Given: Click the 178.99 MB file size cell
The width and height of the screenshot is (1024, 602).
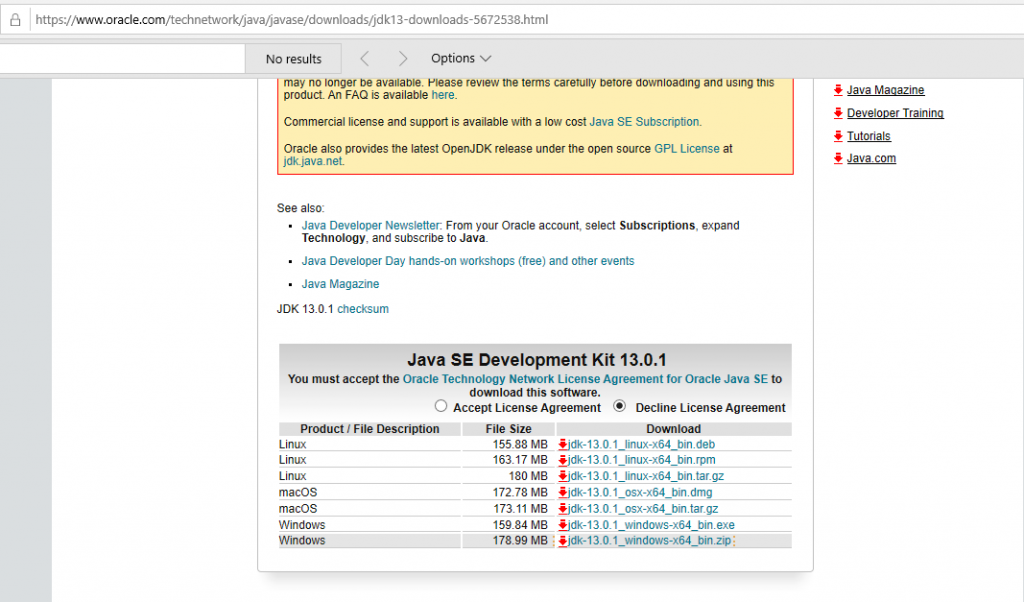Looking at the screenshot, I should (509, 541).
